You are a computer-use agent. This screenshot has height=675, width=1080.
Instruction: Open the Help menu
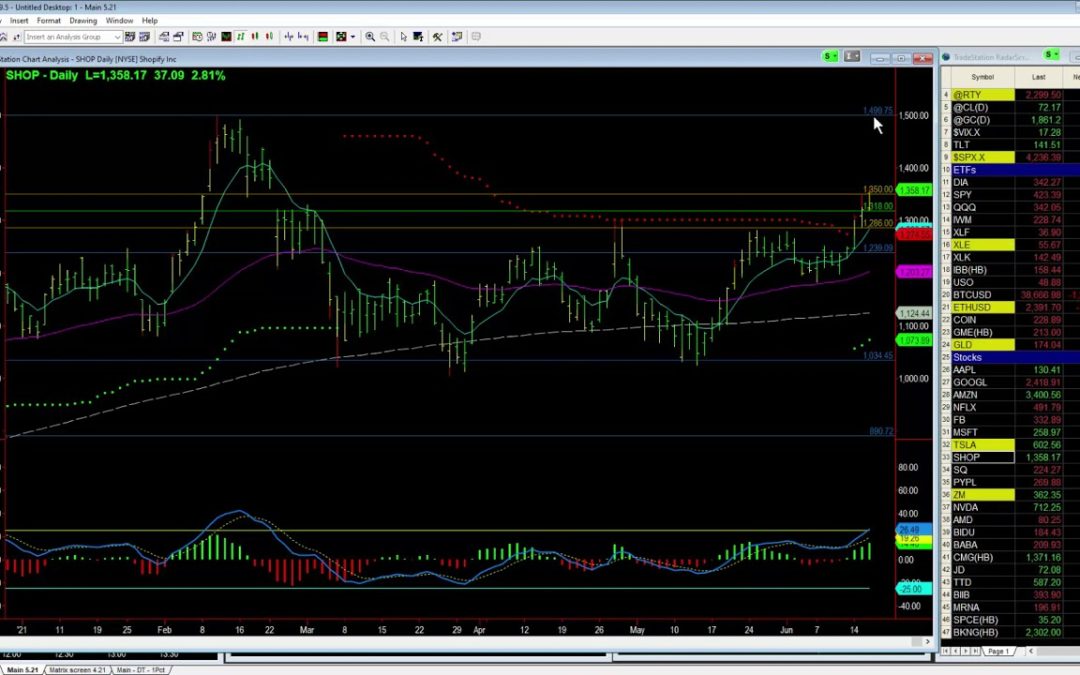click(x=149, y=21)
